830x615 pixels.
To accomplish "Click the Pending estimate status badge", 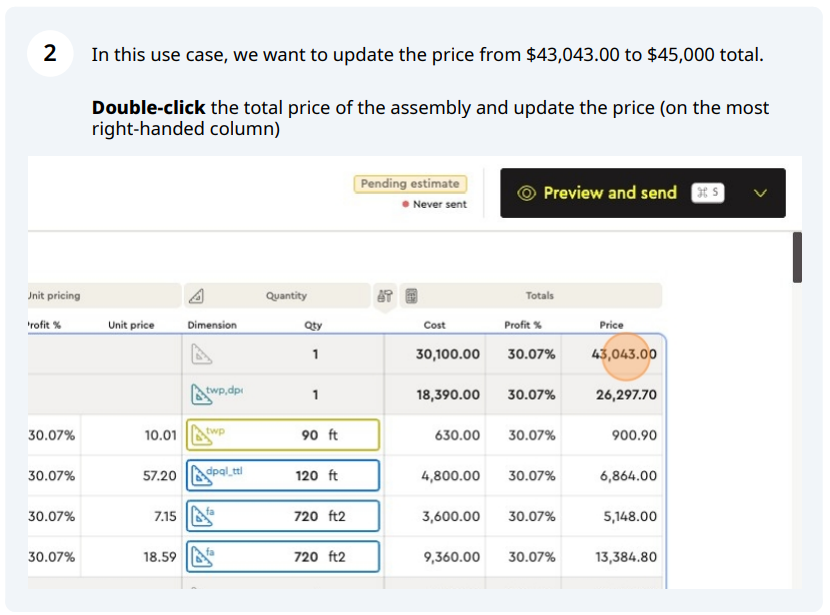I will 410,184.
